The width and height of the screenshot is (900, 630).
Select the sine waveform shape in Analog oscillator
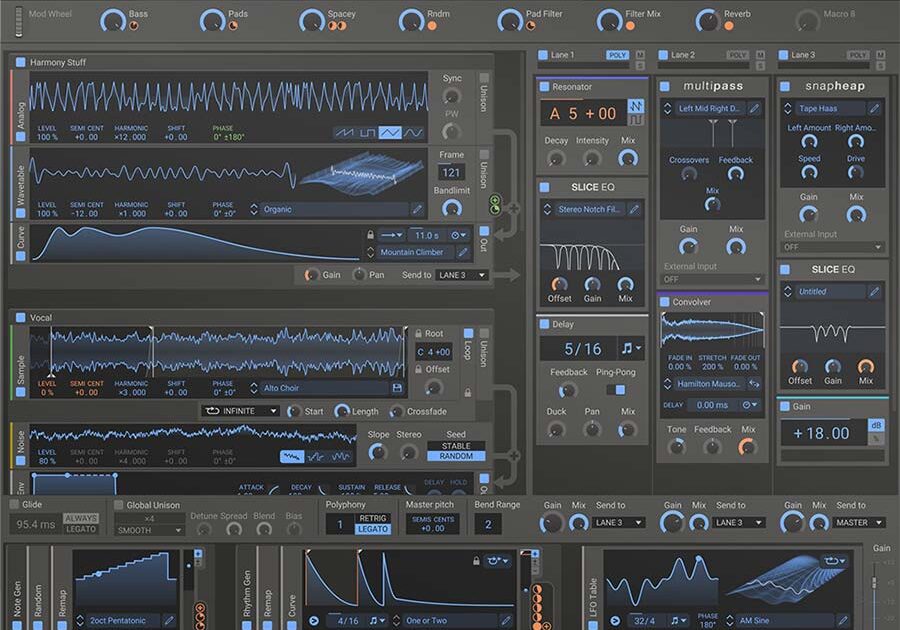413,133
